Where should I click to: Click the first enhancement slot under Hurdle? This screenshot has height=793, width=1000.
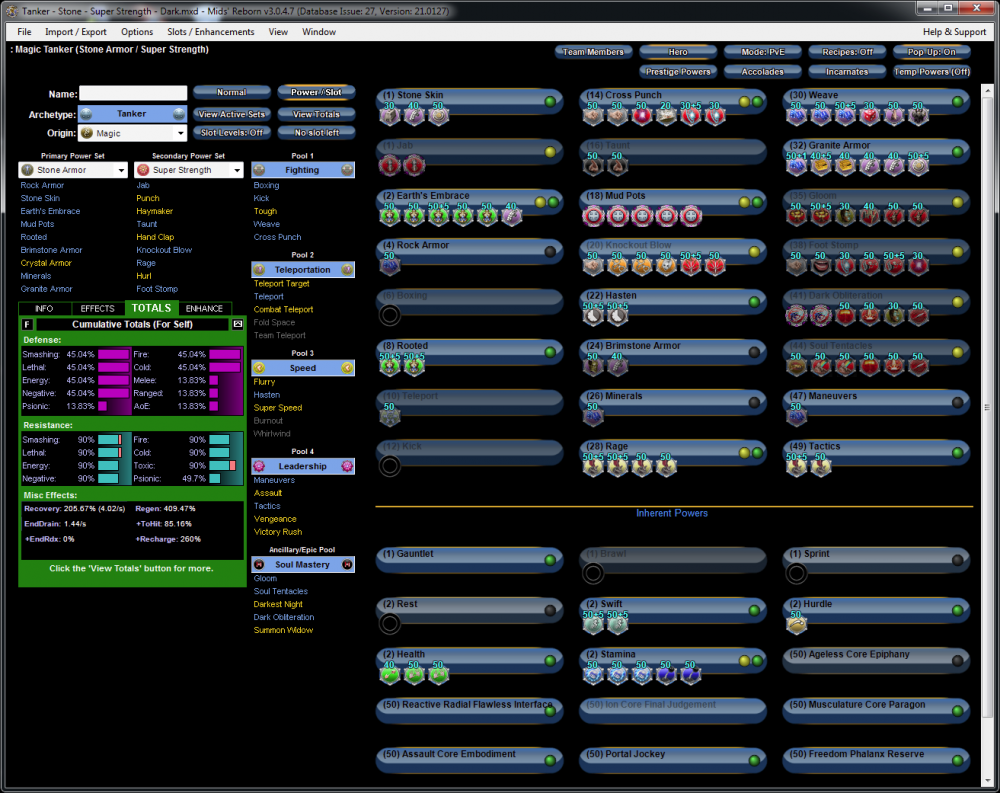pyautogui.click(x=796, y=624)
